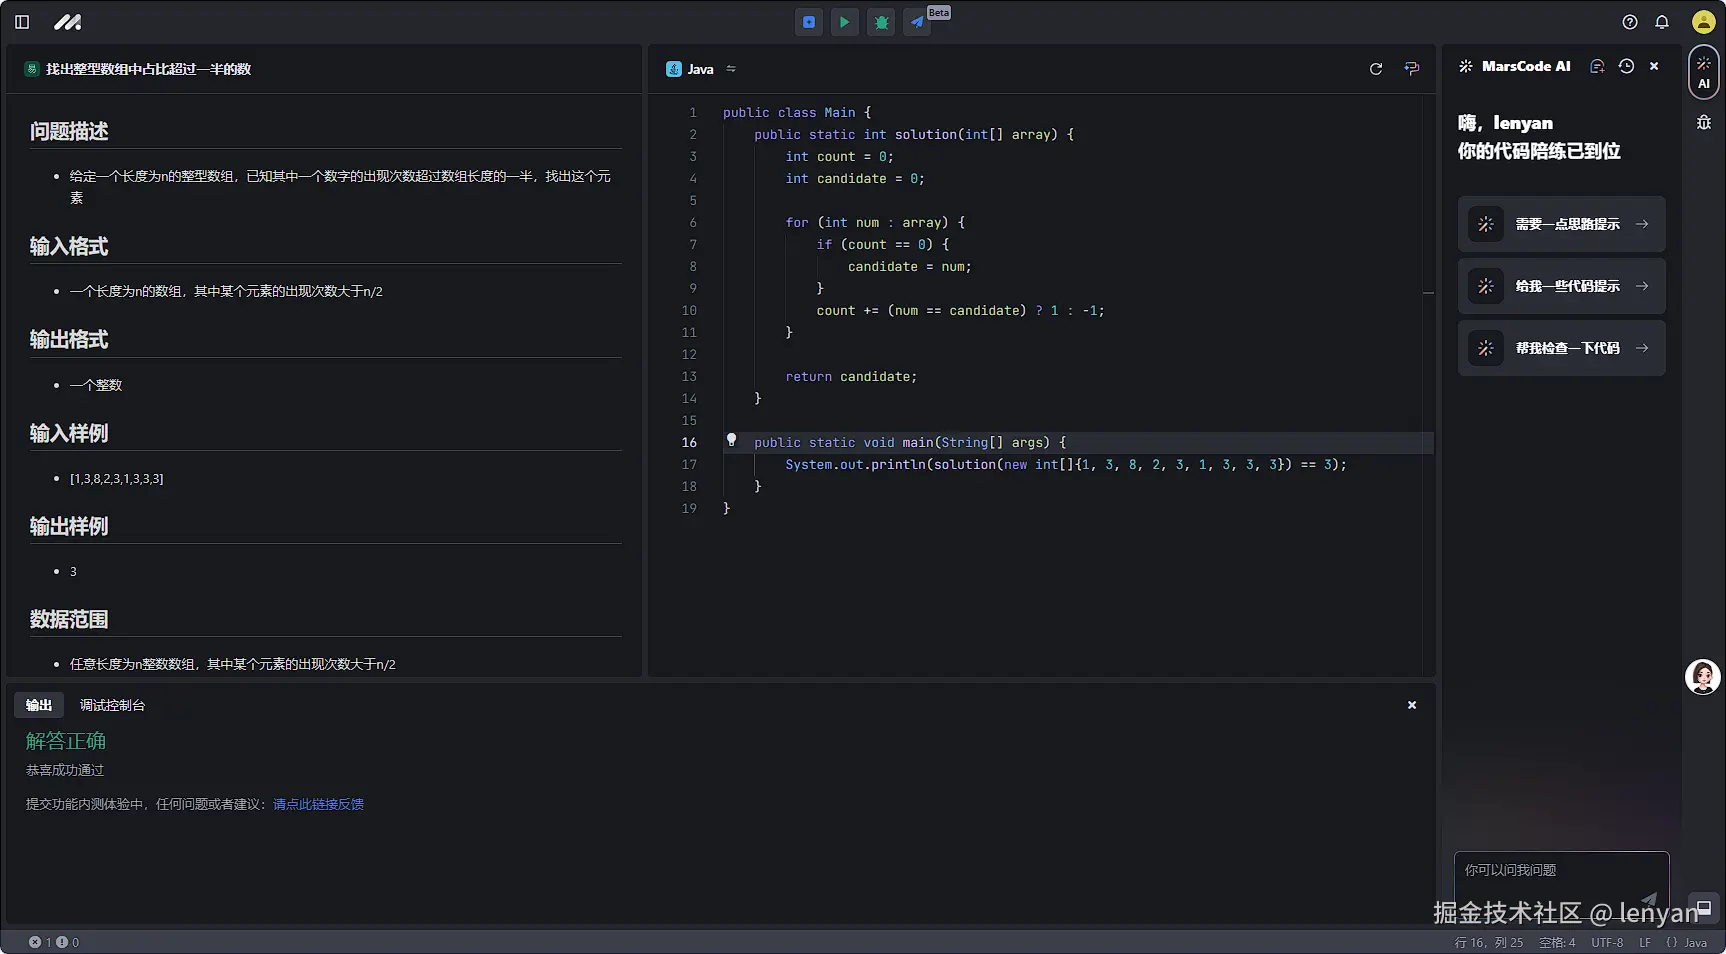
Task: Open the 空格: 4 indentation selector
Action: click(1557, 942)
